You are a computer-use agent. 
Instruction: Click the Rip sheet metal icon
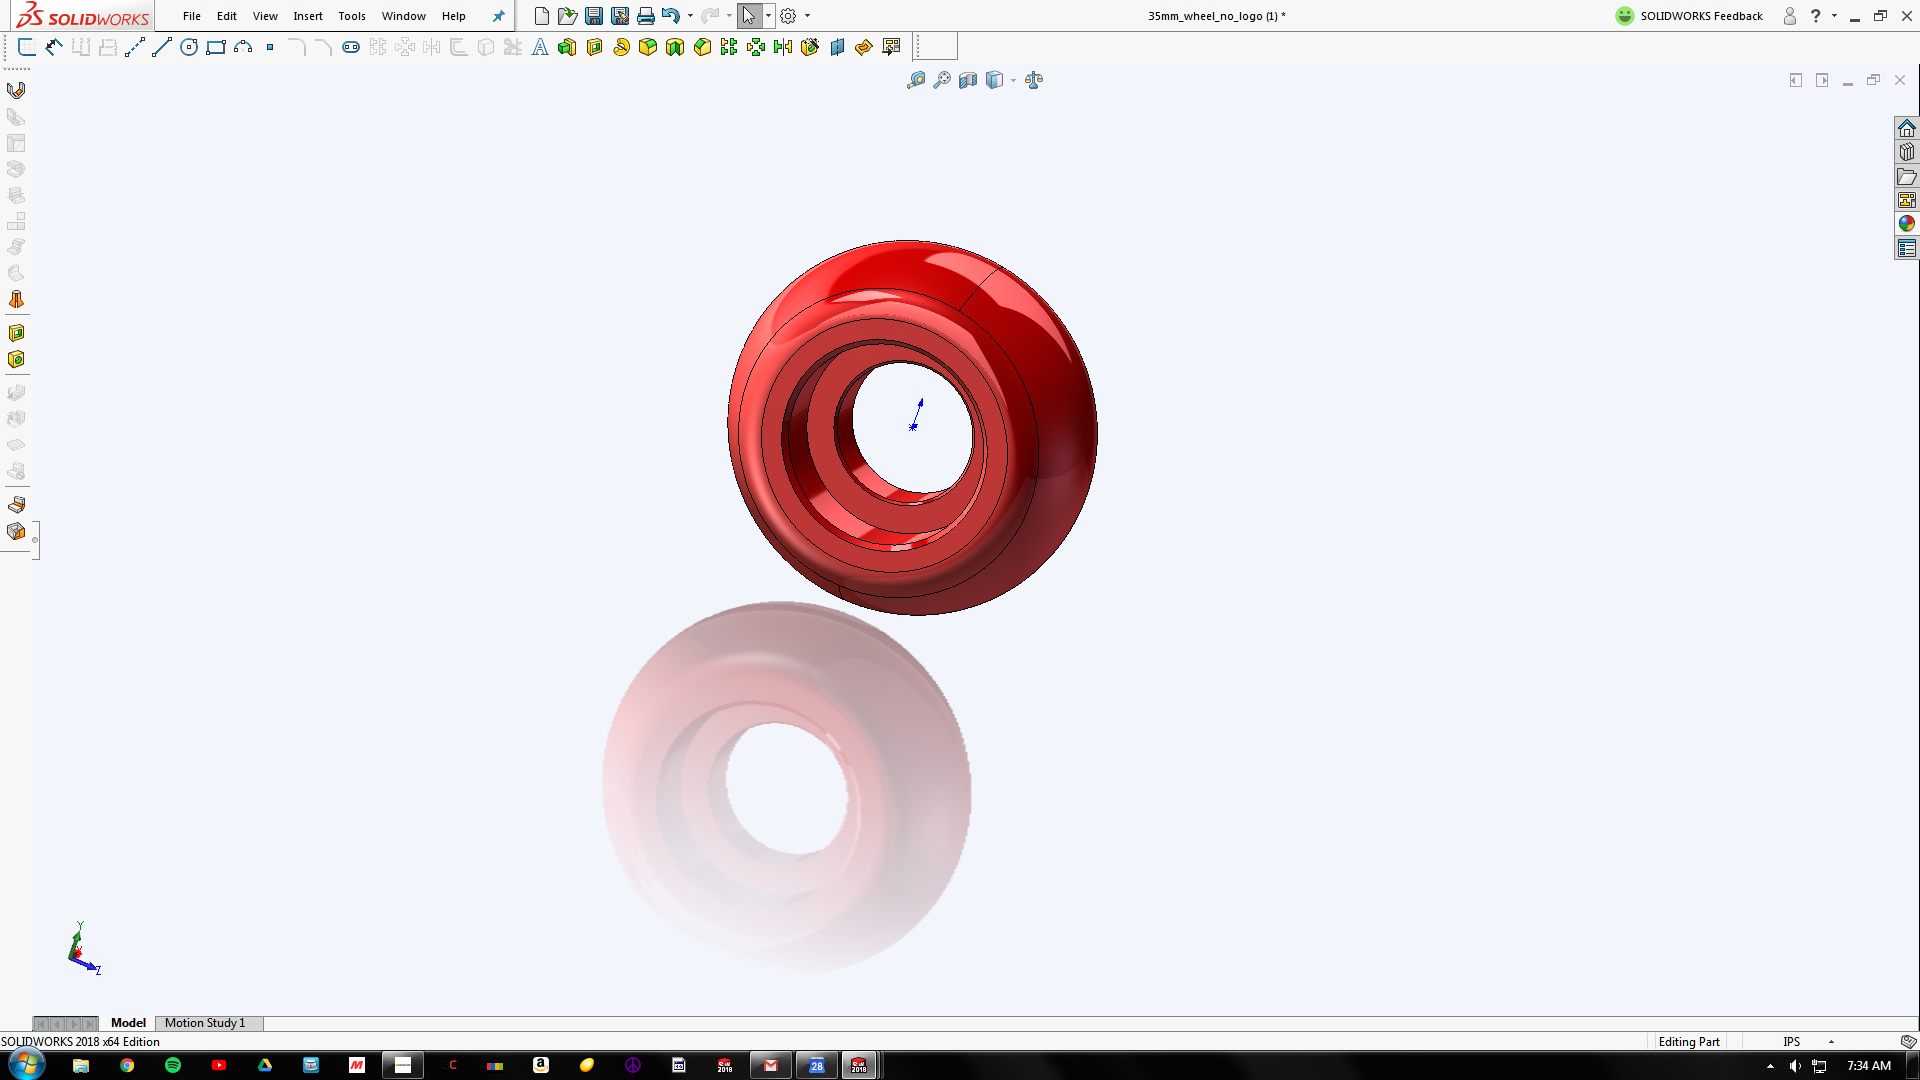[x=16, y=532]
